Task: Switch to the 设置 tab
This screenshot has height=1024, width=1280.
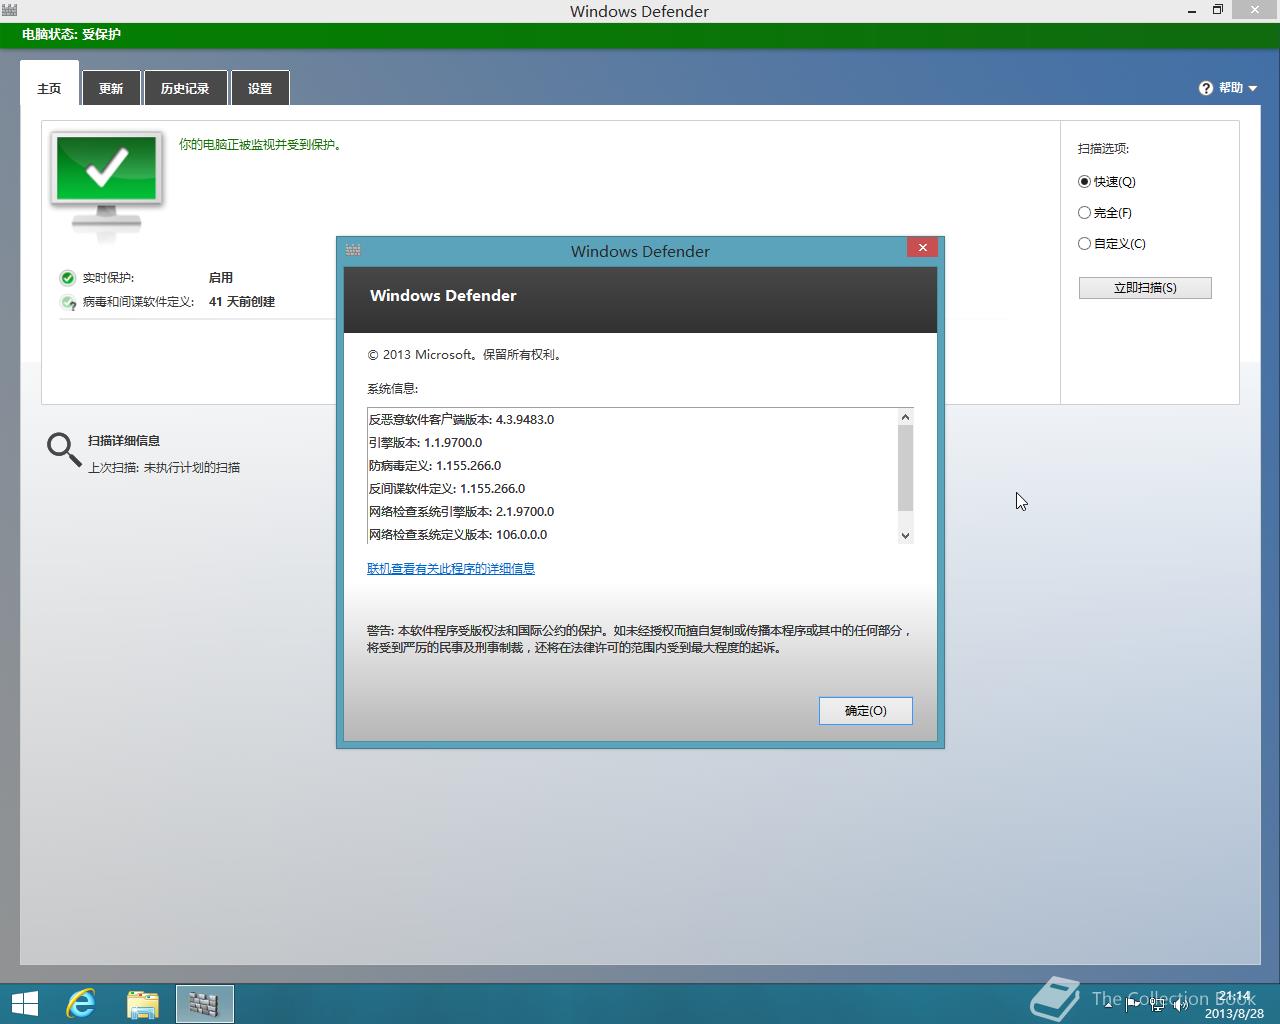Action: [x=260, y=88]
